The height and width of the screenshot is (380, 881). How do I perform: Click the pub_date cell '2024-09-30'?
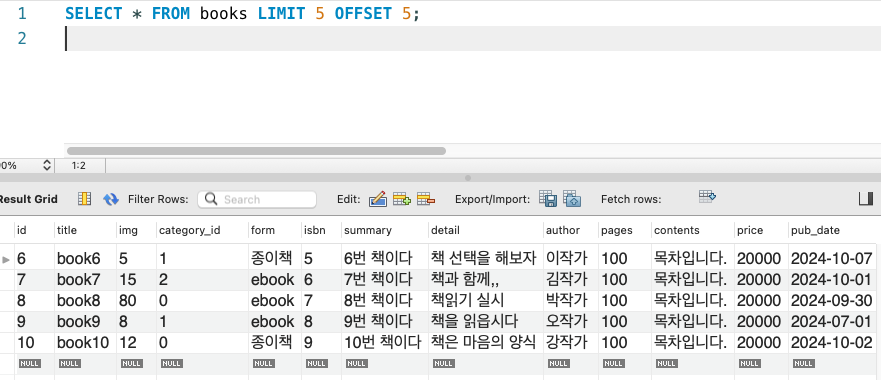[832, 301]
